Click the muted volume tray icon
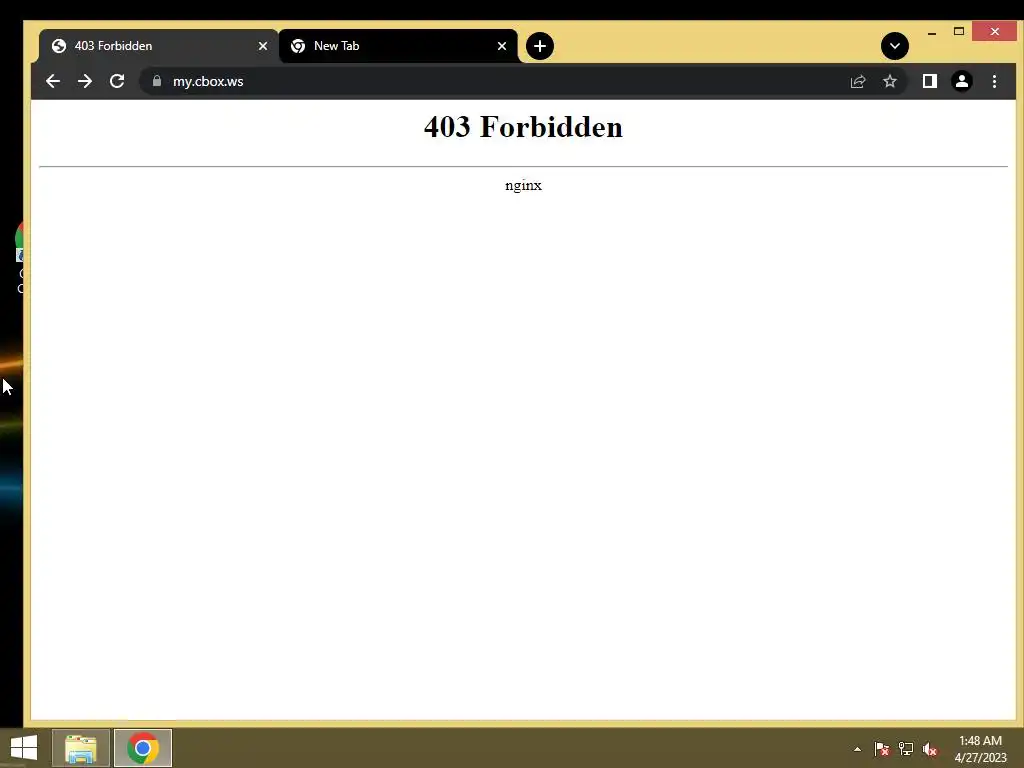Image resolution: width=1024 pixels, height=768 pixels. tap(930, 749)
